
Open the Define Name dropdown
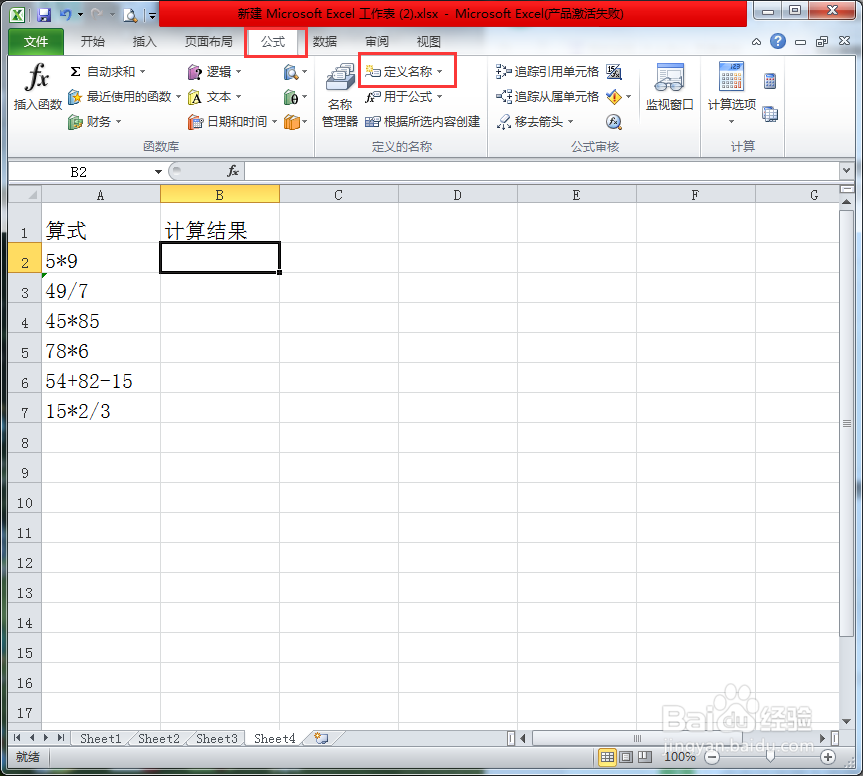click(406, 71)
